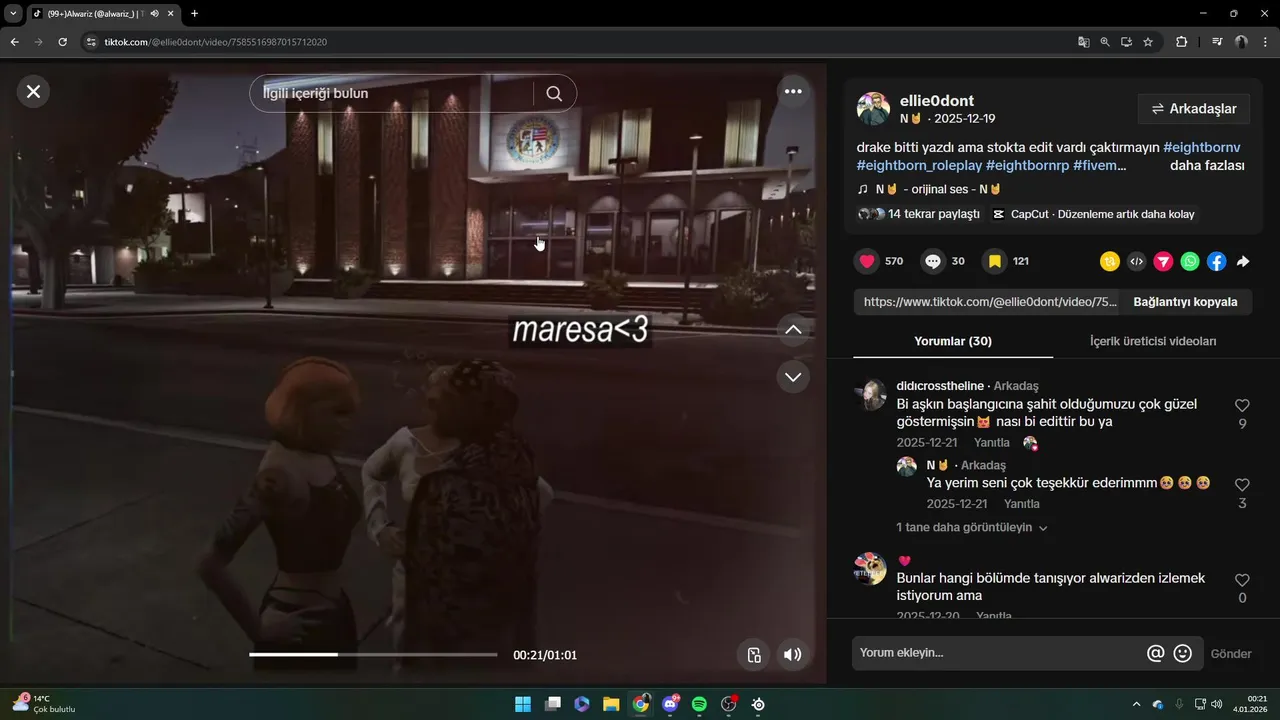Open the zoom magnifier icon in address bar

[1105, 42]
